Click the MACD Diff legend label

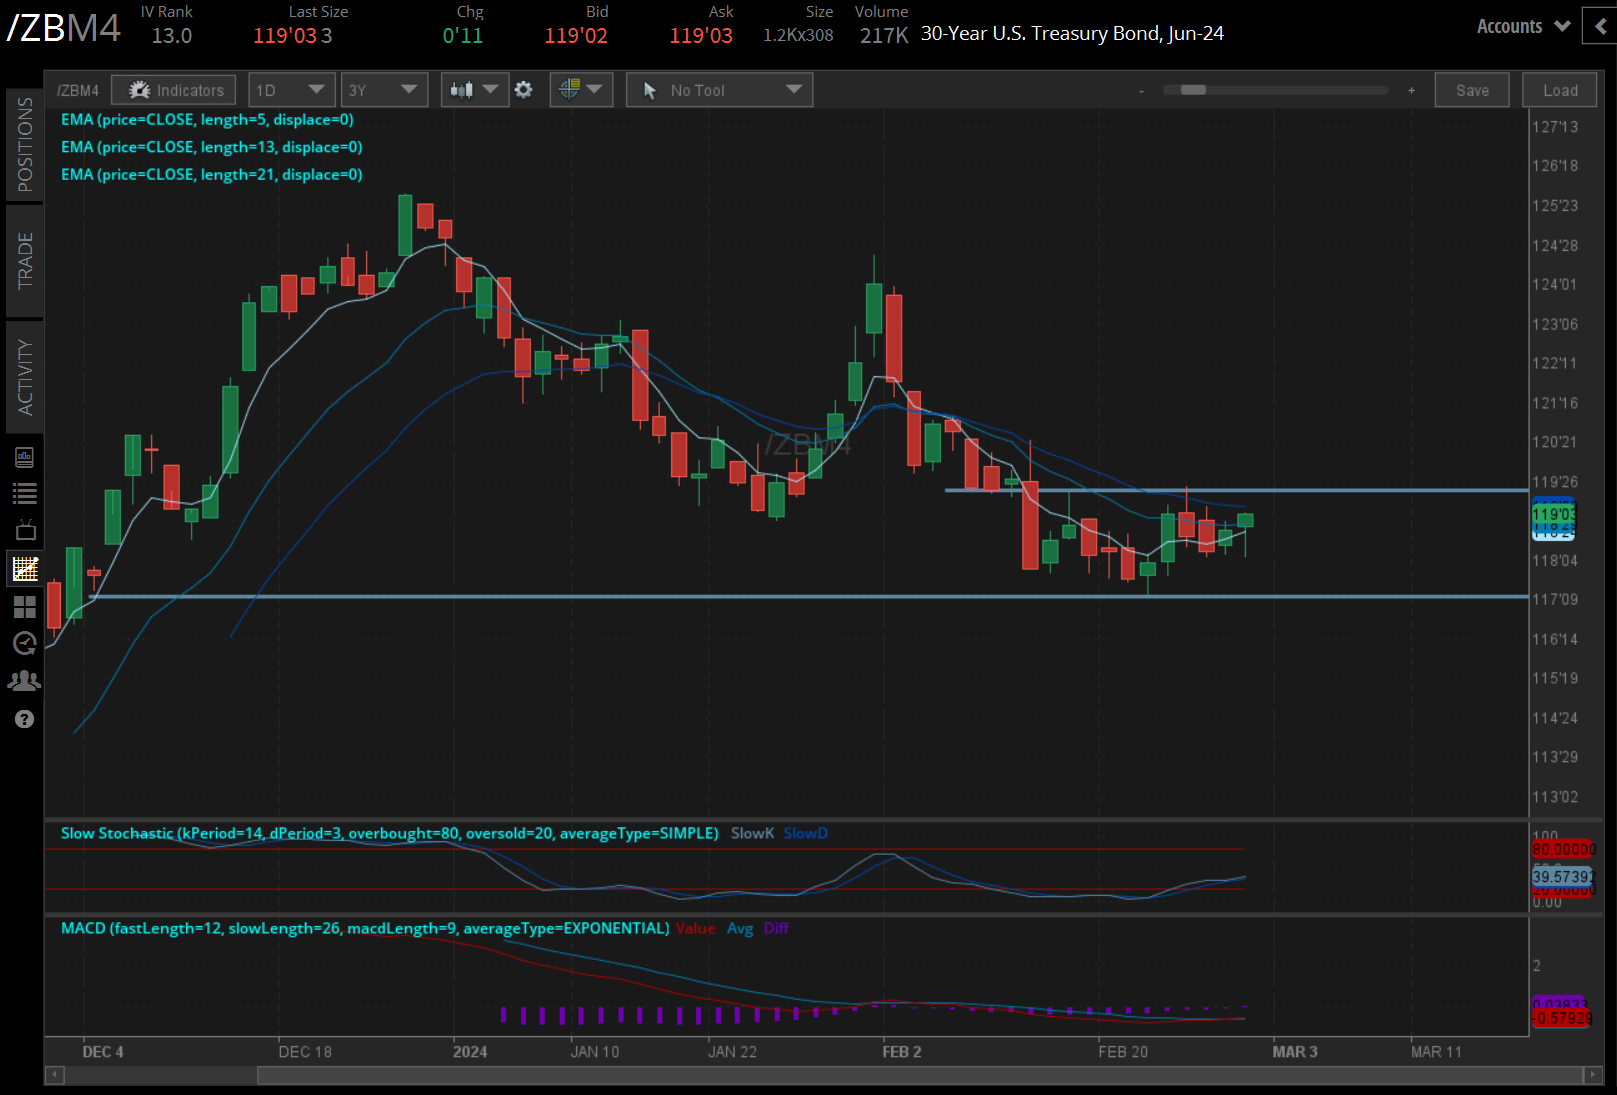[776, 928]
